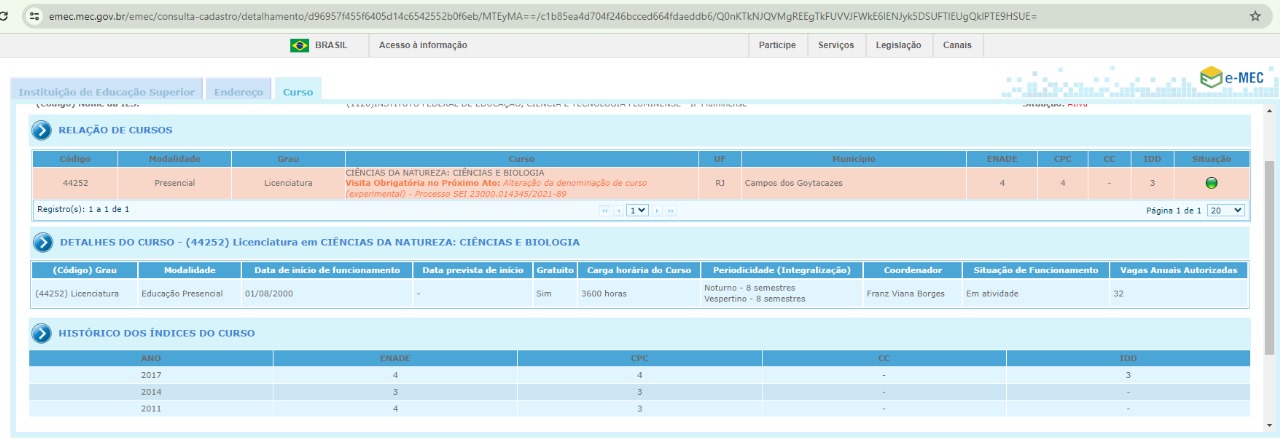Select the Curso tab

(298, 92)
